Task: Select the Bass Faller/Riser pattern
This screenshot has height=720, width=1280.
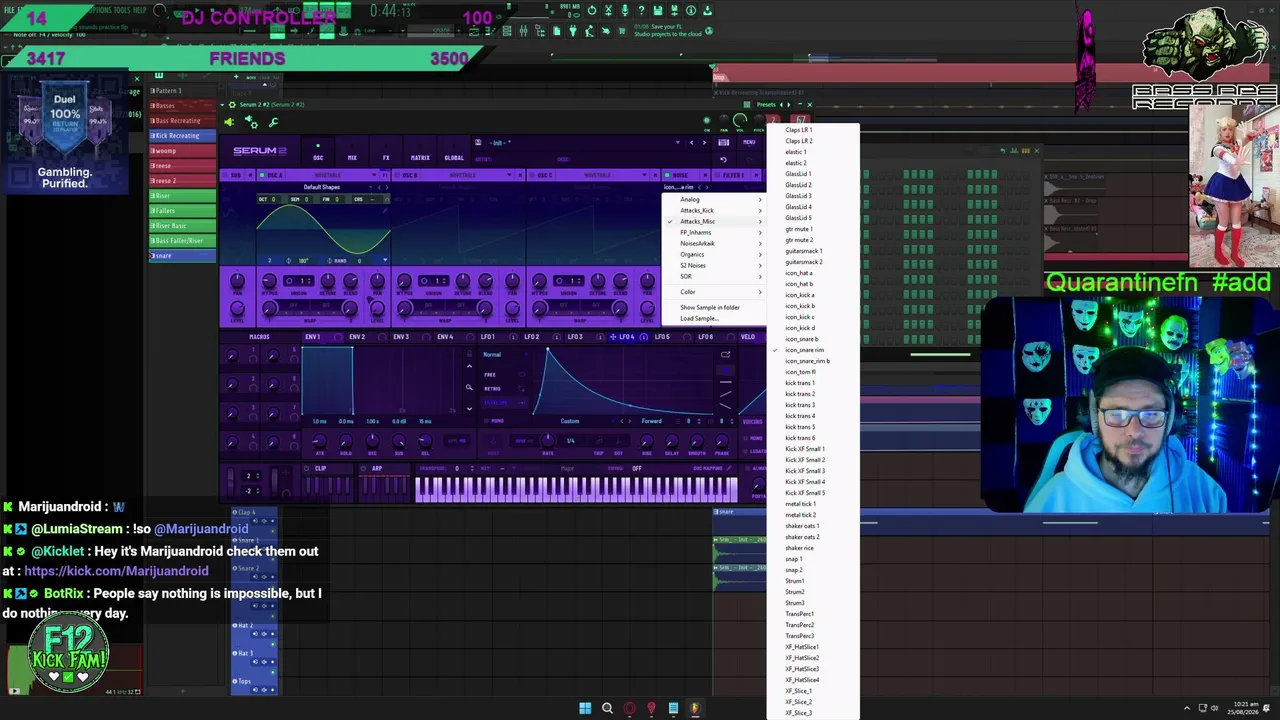Action: coord(183,240)
